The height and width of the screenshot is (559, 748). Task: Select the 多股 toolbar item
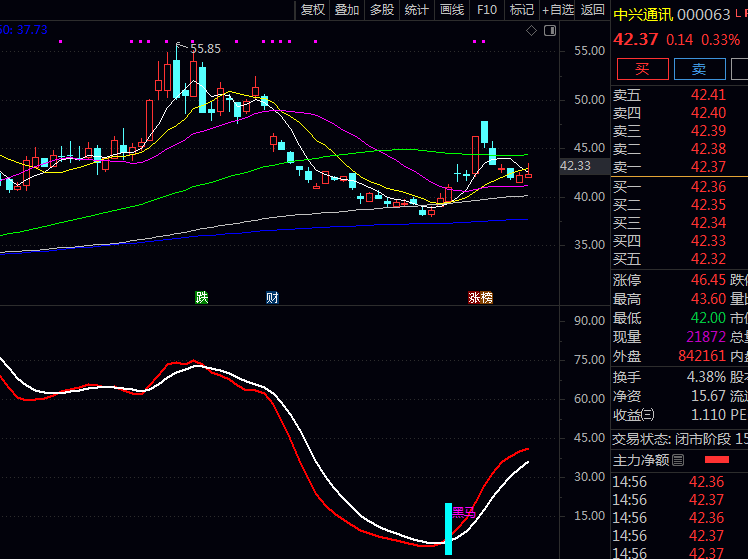382,10
